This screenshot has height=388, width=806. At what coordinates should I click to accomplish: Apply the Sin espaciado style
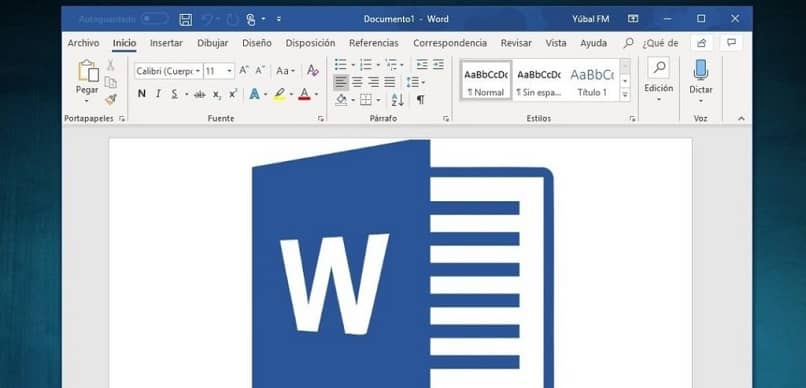click(x=539, y=81)
